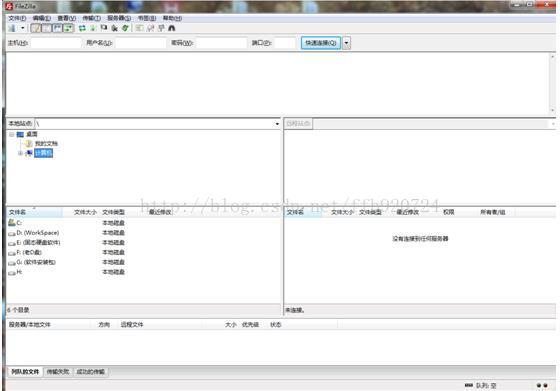Click the message log scrollbar down arrow
The width and height of the screenshot is (560, 391).
point(552,111)
